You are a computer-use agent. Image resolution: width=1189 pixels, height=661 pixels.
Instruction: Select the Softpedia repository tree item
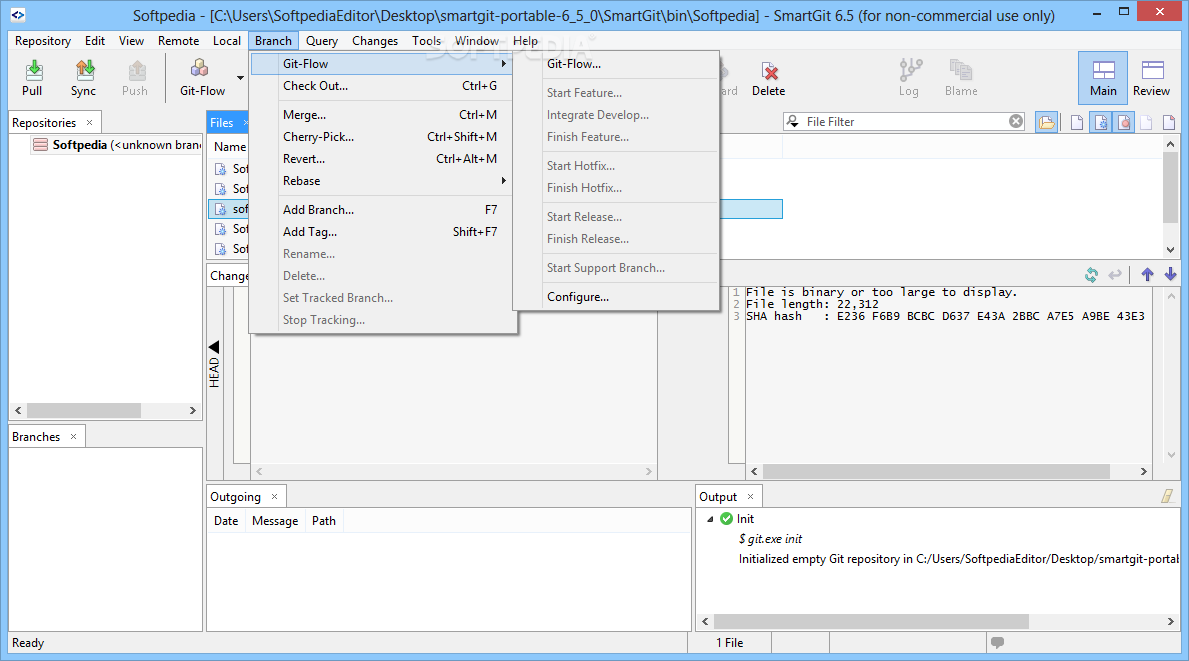point(116,145)
